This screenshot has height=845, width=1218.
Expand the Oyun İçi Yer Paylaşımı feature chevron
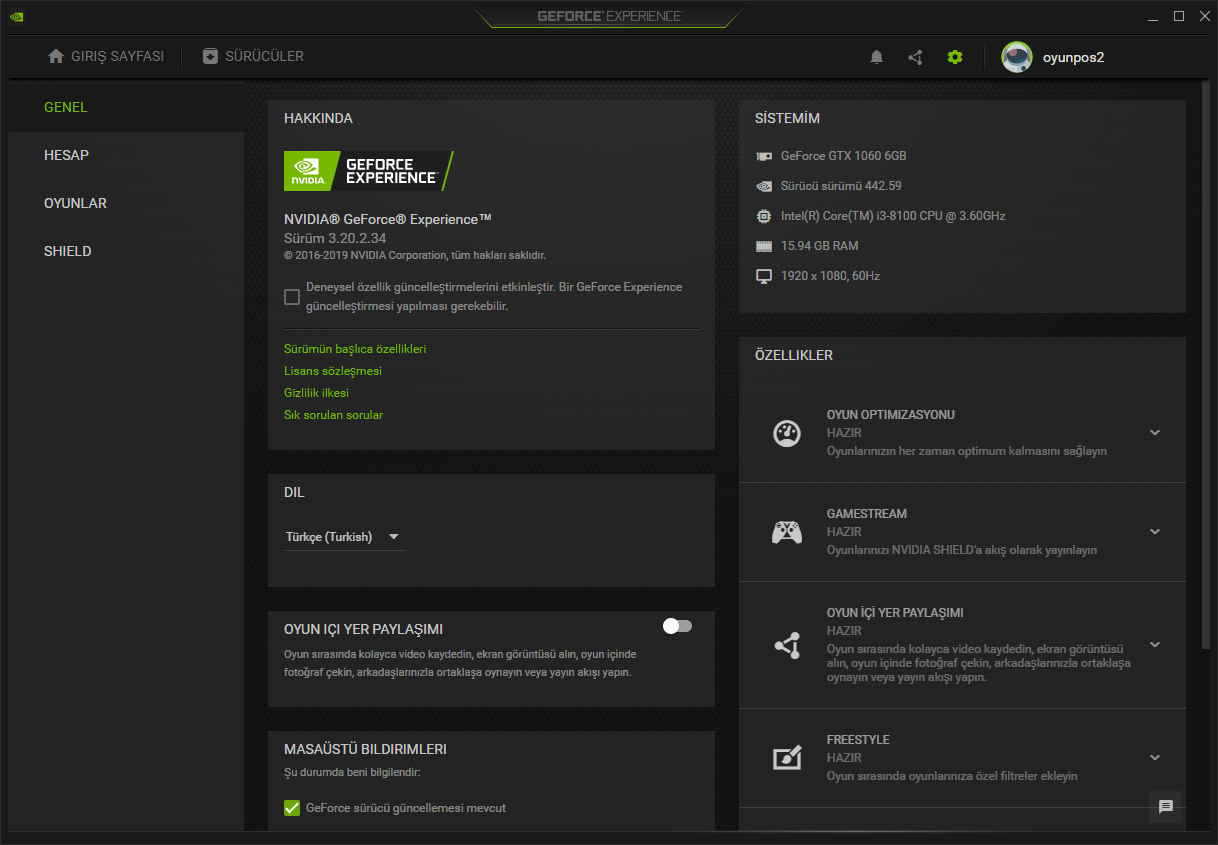(1155, 645)
